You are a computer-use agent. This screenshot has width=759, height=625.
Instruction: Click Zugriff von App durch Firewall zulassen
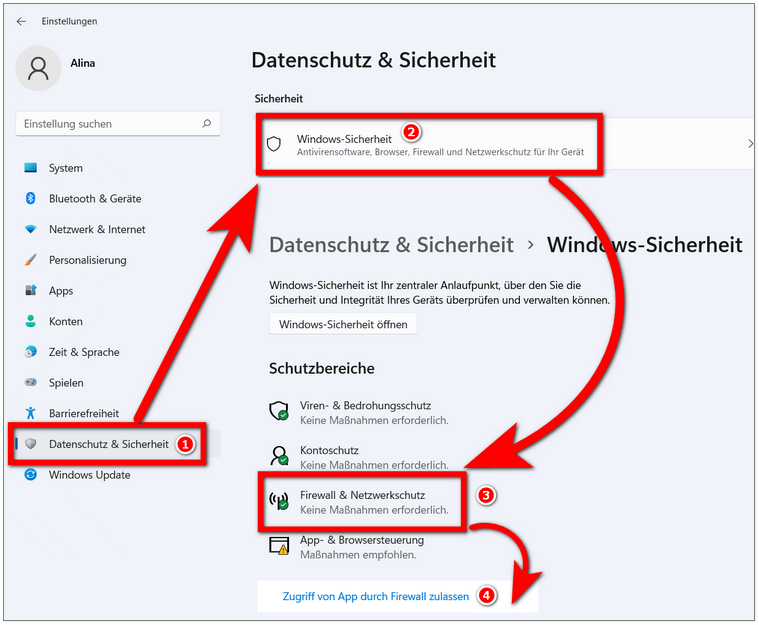pyautogui.click(x=376, y=596)
